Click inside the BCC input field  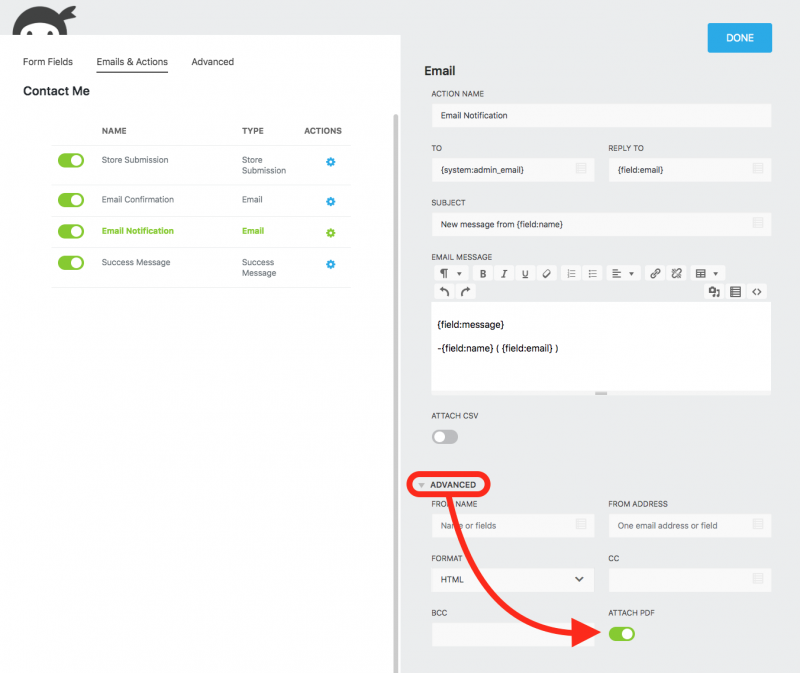[x=512, y=634]
